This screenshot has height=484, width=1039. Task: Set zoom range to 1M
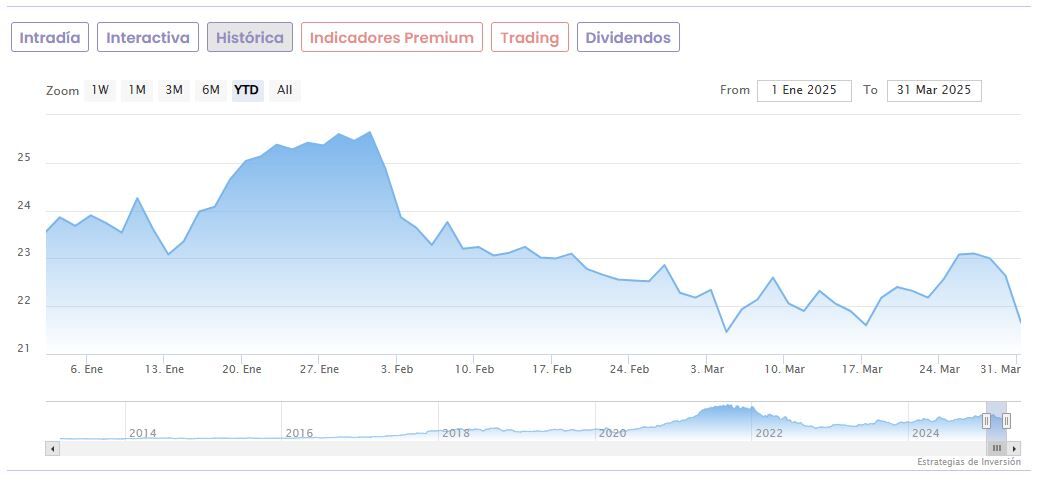coord(137,90)
